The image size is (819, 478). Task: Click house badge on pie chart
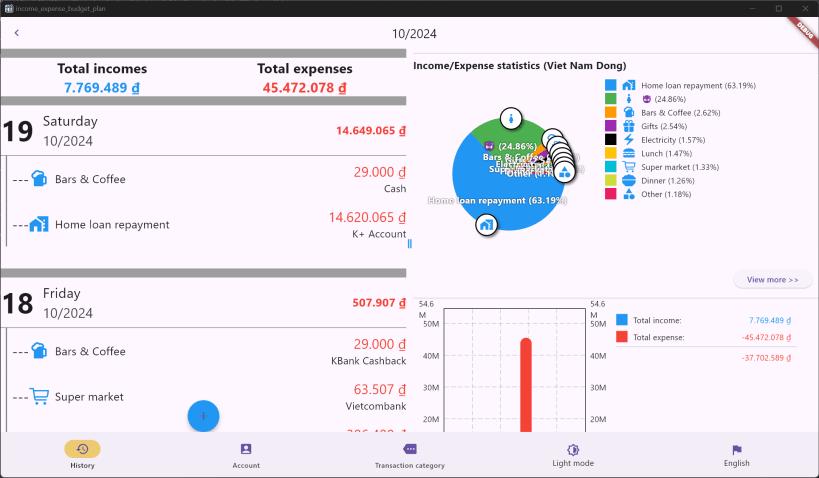(486, 225)
